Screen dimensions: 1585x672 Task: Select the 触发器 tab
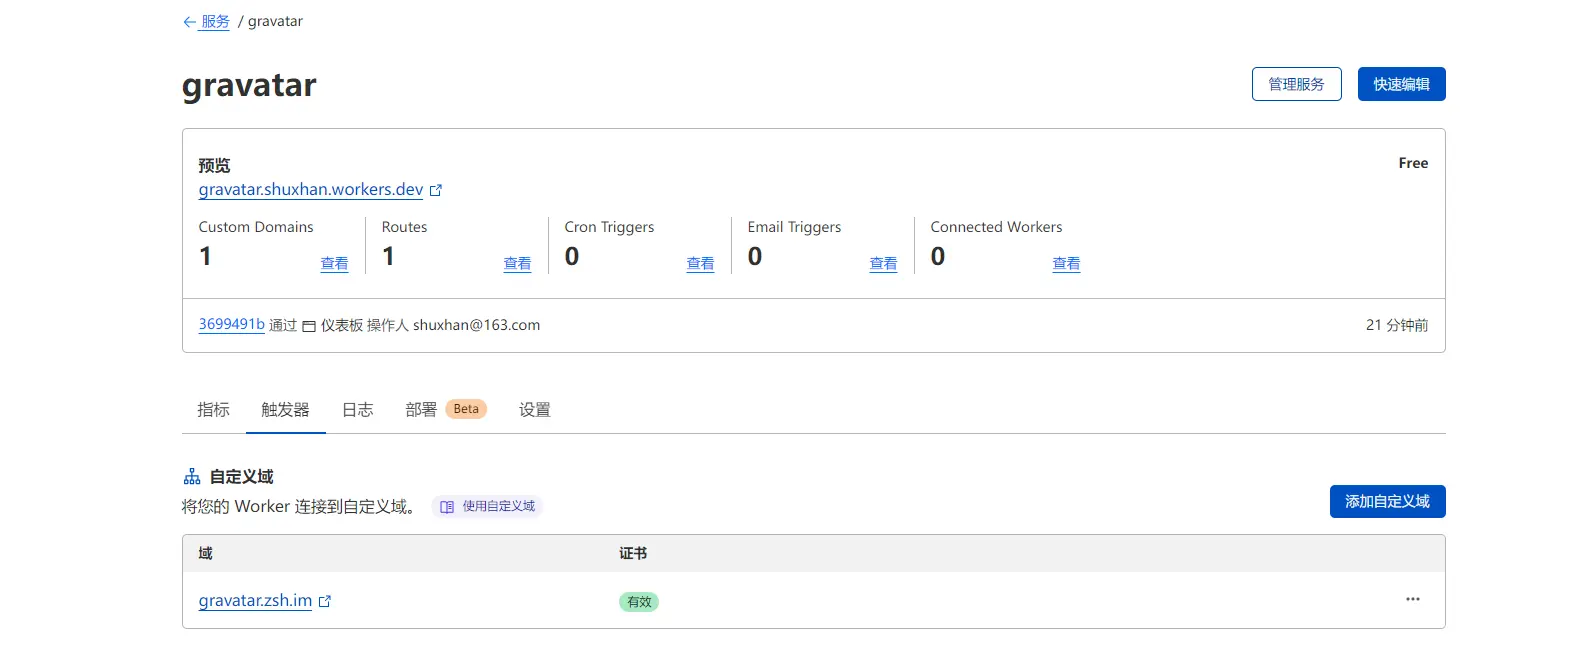pos(285,410)
